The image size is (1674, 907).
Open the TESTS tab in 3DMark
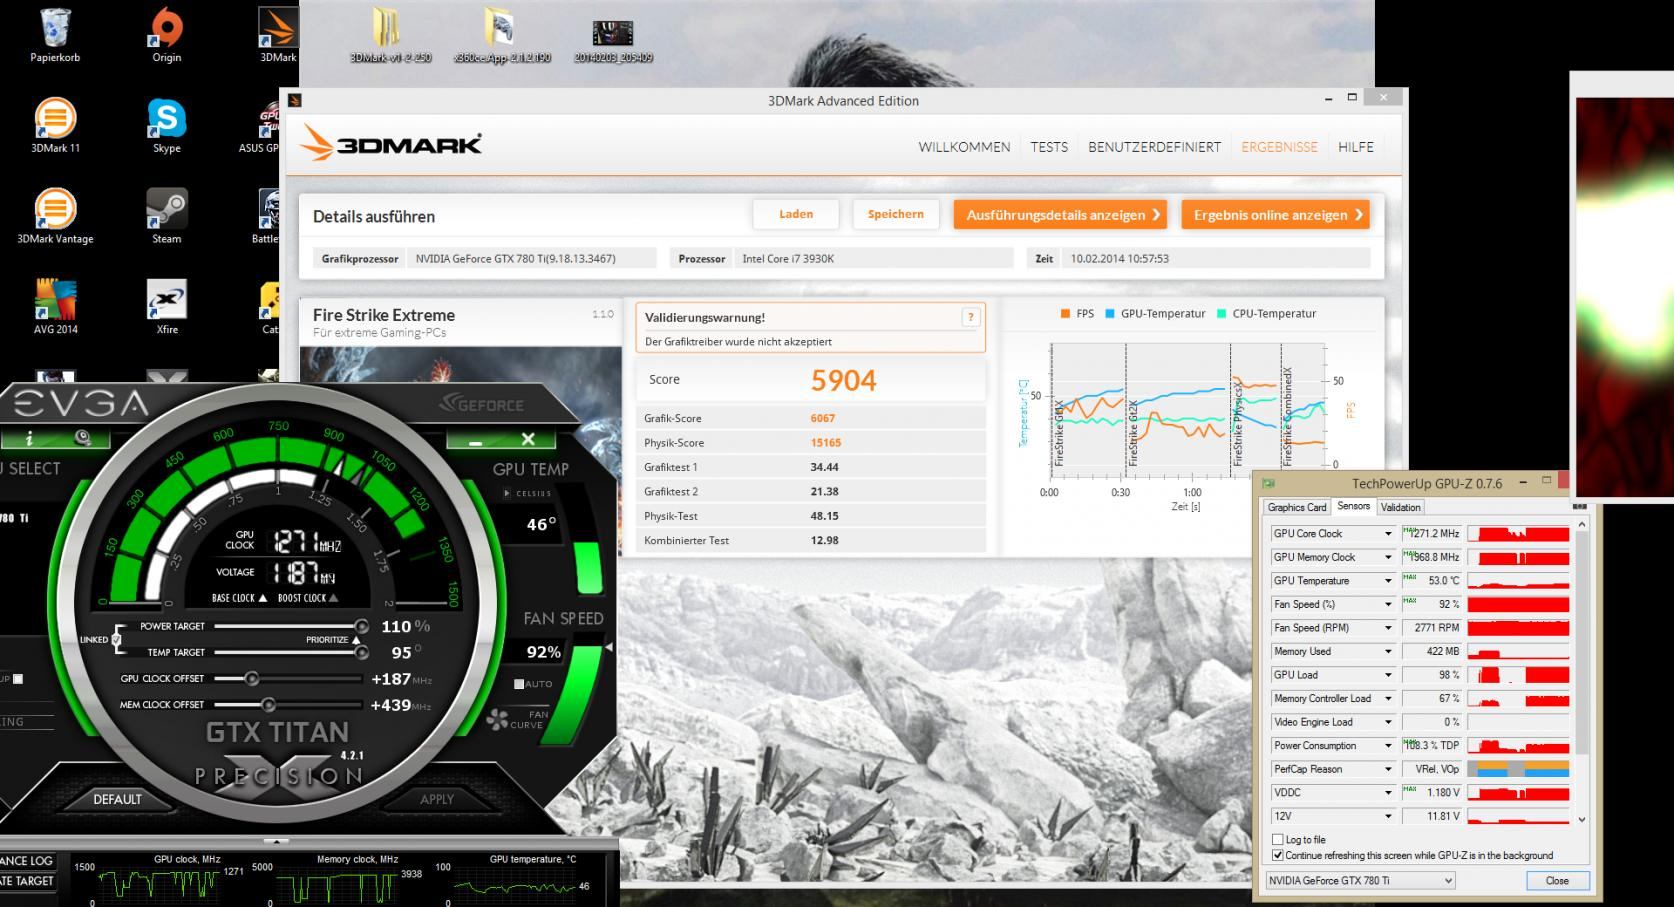pos(1049,147)
